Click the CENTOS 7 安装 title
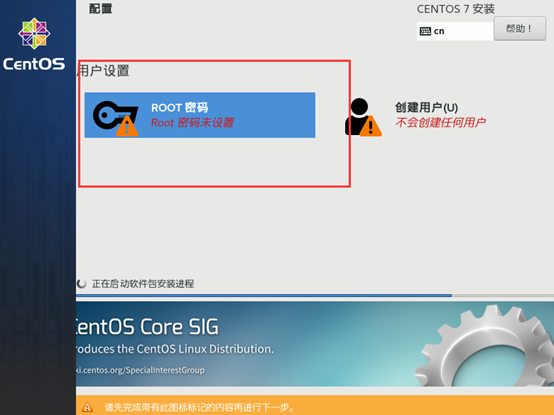This screenshot has height=415, width=554. coord(456,9)
